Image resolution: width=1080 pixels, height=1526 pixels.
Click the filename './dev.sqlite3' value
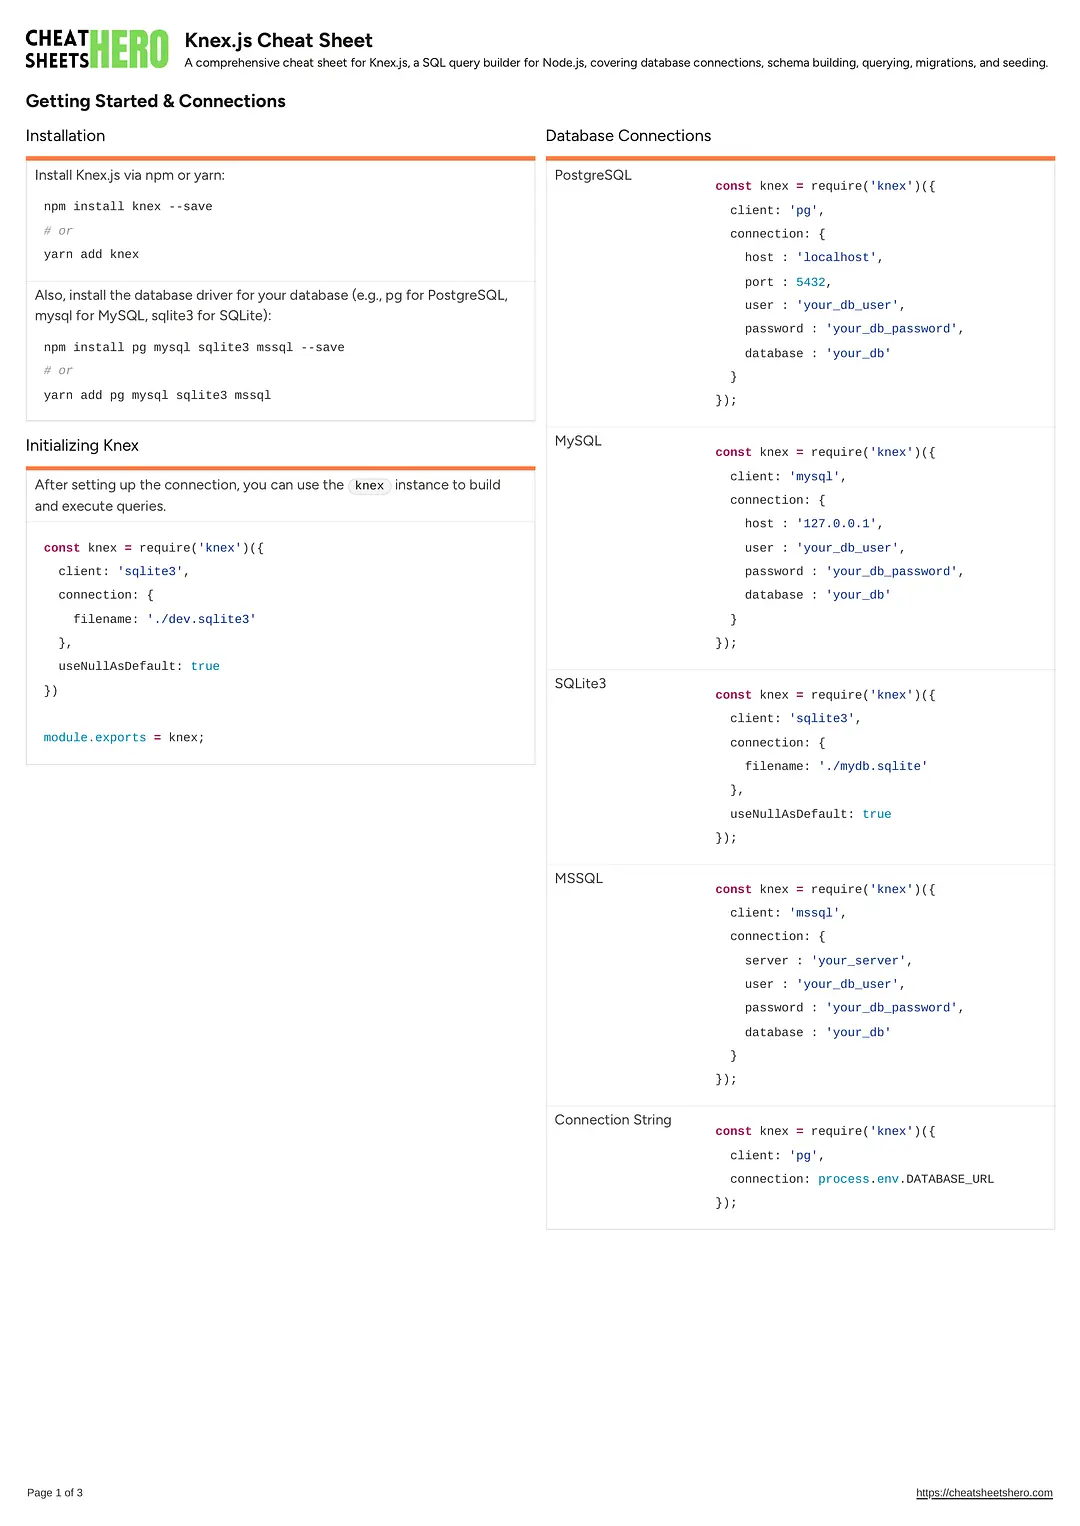click(201, 620)
